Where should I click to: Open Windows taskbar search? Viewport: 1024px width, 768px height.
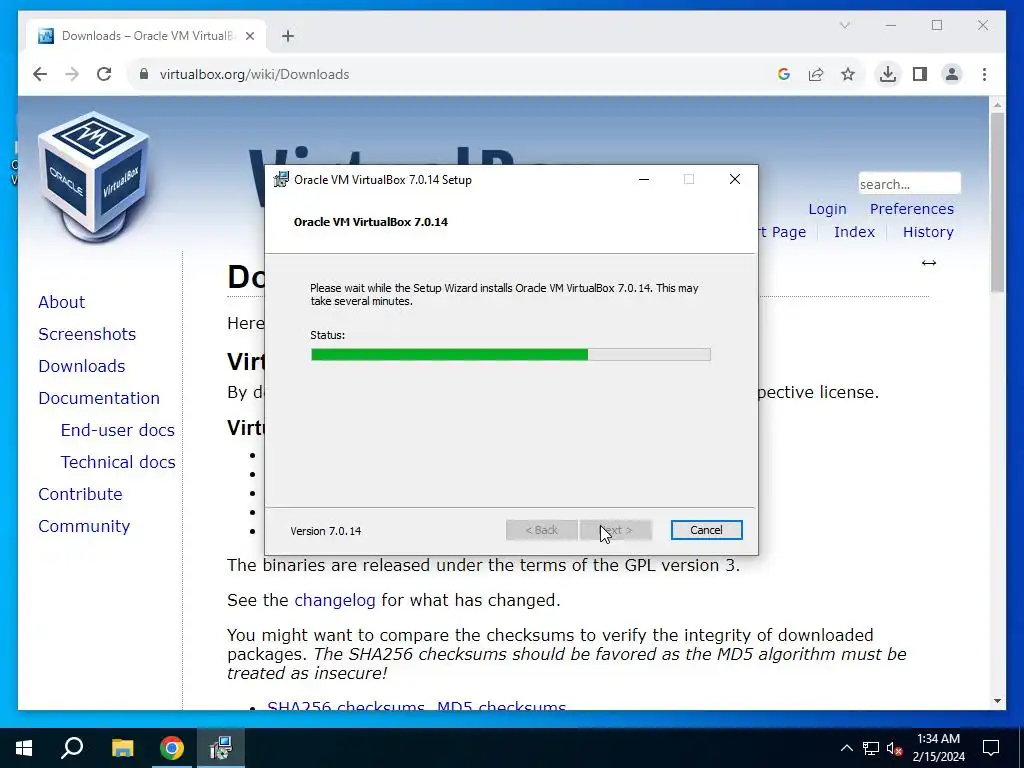tap(72, 748)
